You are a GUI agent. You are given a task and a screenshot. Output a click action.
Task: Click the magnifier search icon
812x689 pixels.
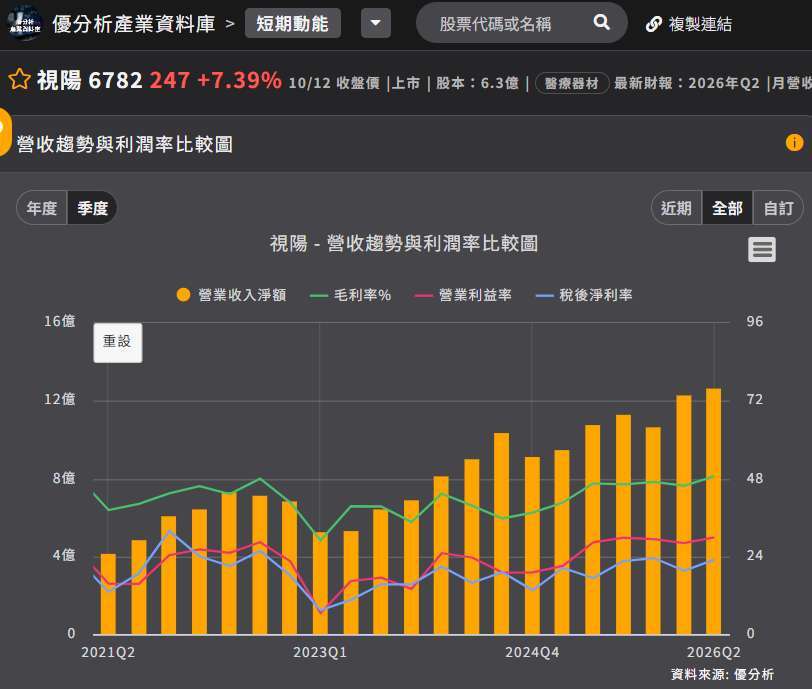tap(601, 22)
